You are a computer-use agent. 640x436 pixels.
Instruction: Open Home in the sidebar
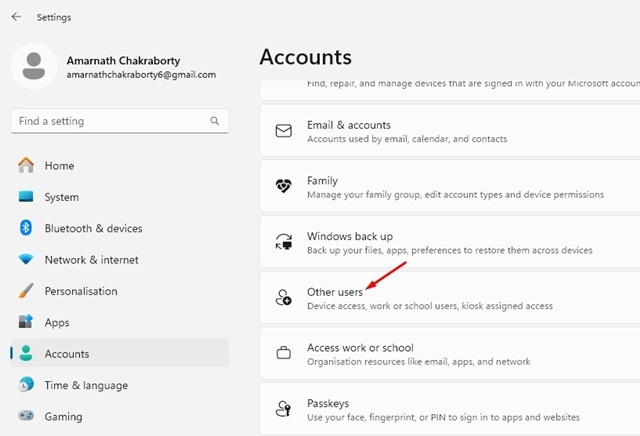click(120, 165)
